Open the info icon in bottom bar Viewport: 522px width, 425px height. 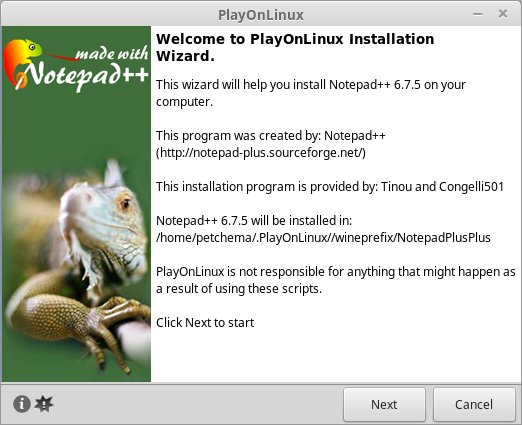[x=22, y=404]
